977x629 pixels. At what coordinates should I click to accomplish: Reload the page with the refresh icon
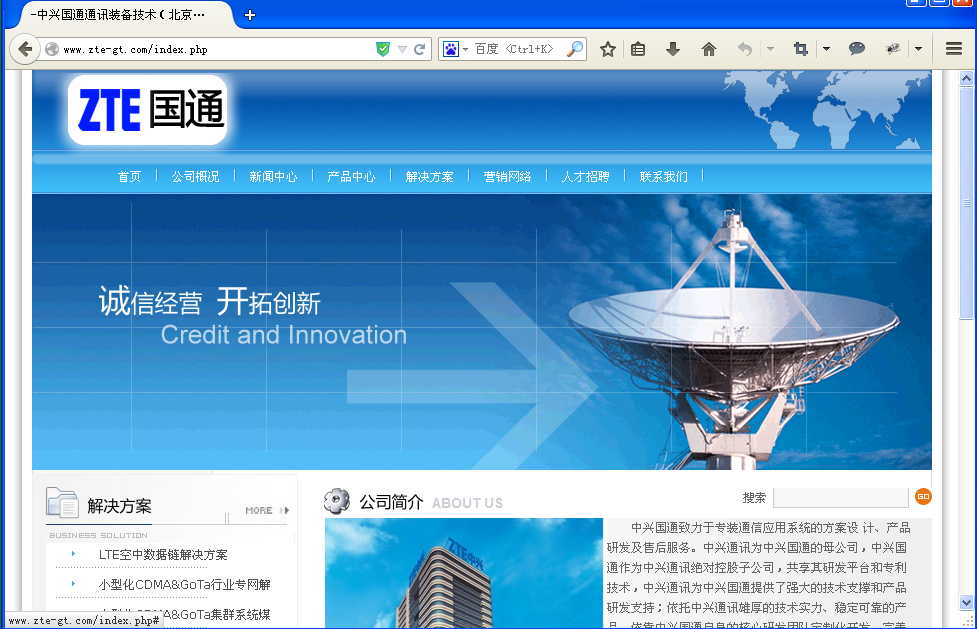pyautogui.click(x=420, y=49)
